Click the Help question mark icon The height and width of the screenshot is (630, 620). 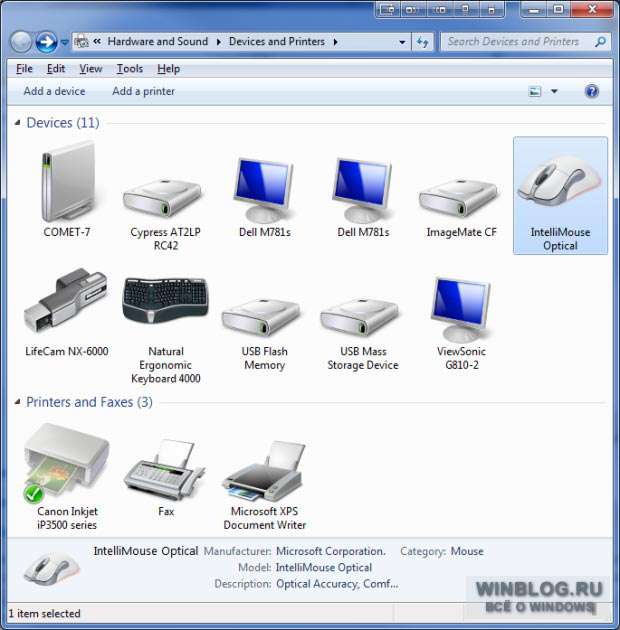[591, 92]
